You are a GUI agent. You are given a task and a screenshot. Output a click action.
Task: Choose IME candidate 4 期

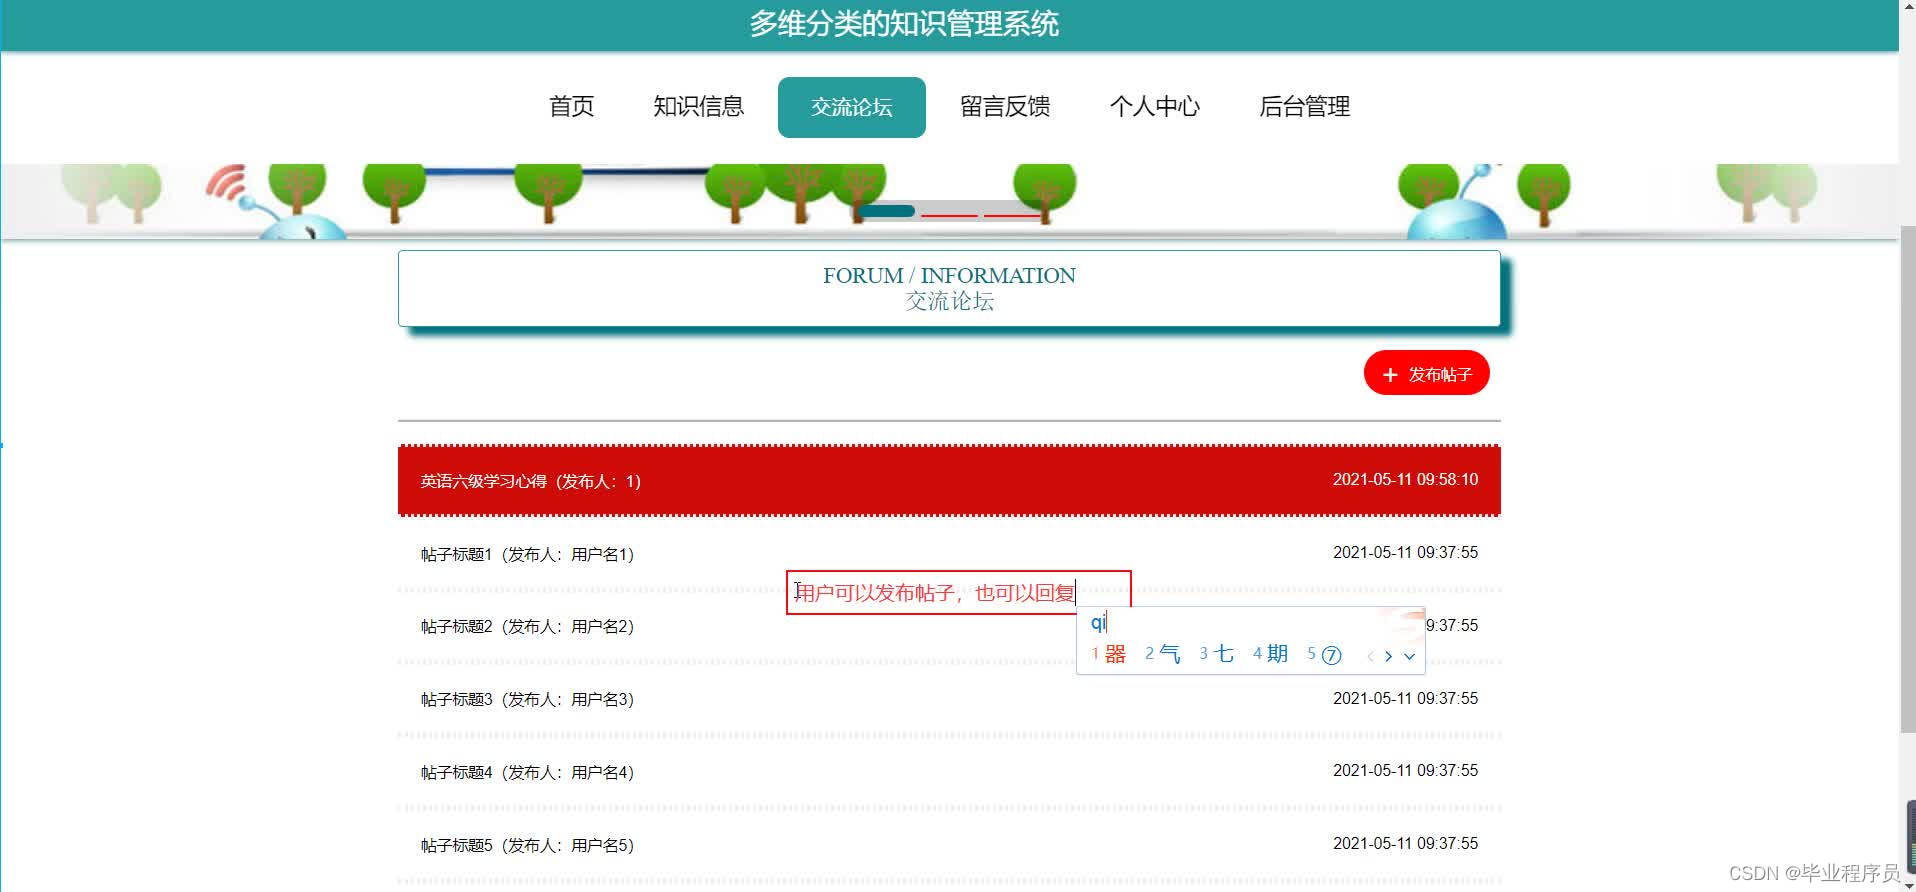1271,654
